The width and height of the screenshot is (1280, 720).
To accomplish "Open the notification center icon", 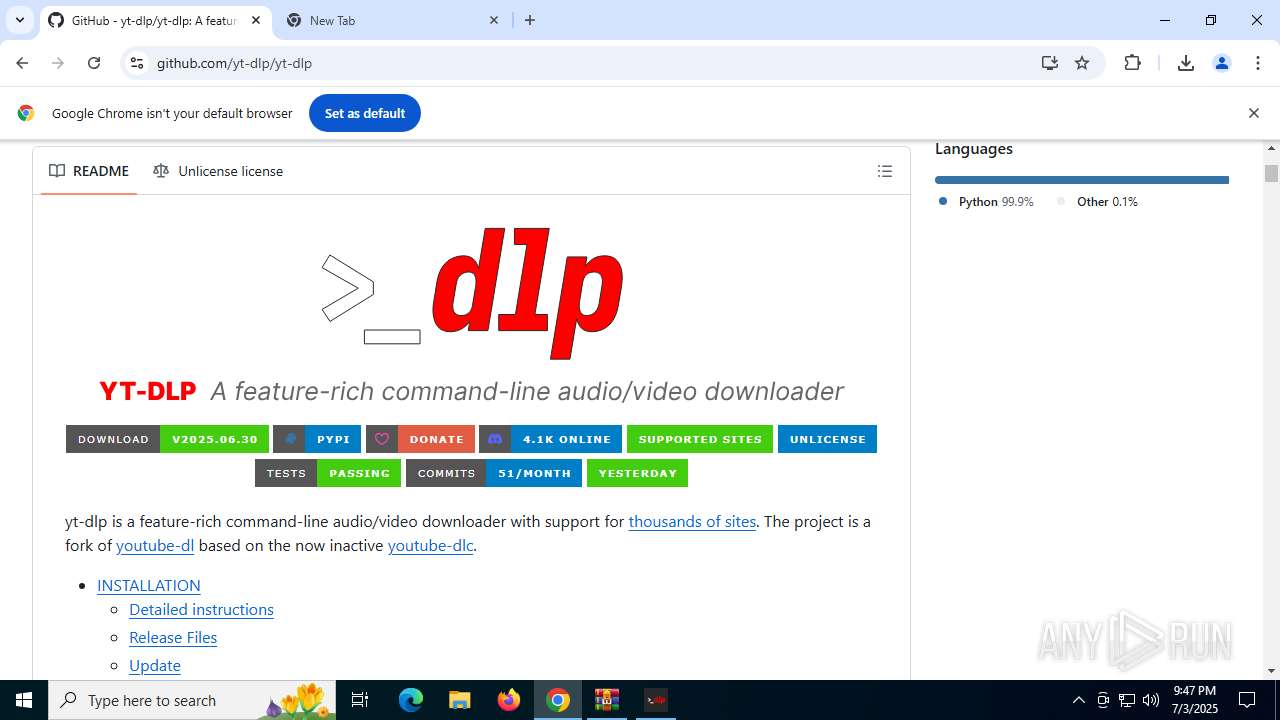I will 1247,700.
